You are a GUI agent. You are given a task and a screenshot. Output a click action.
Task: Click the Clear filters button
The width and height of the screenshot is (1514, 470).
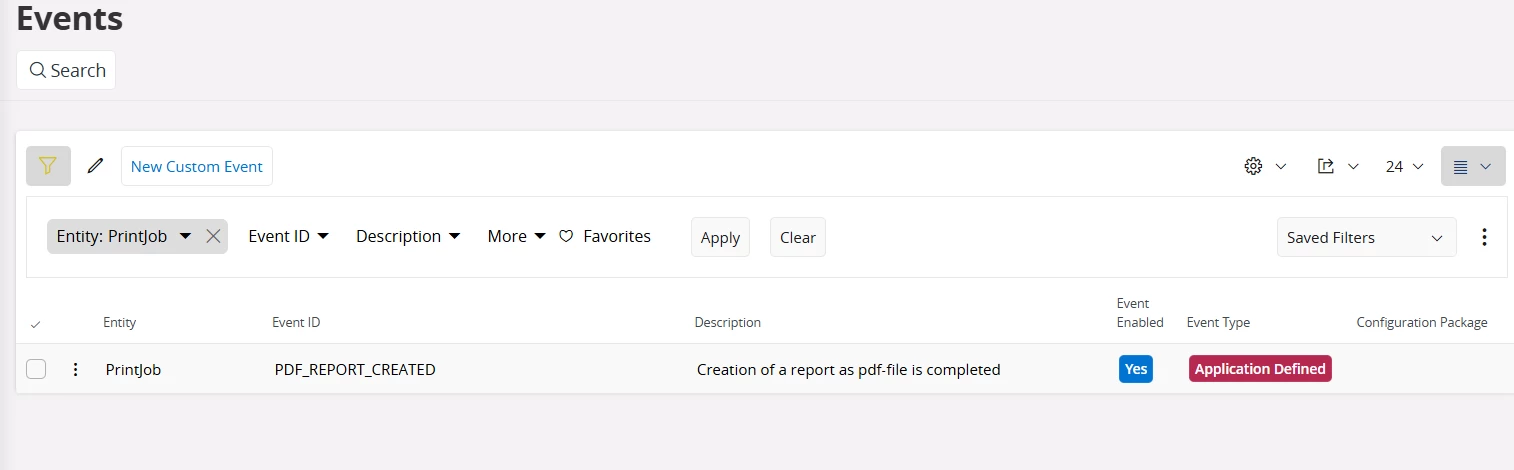(x=797, y=238)
